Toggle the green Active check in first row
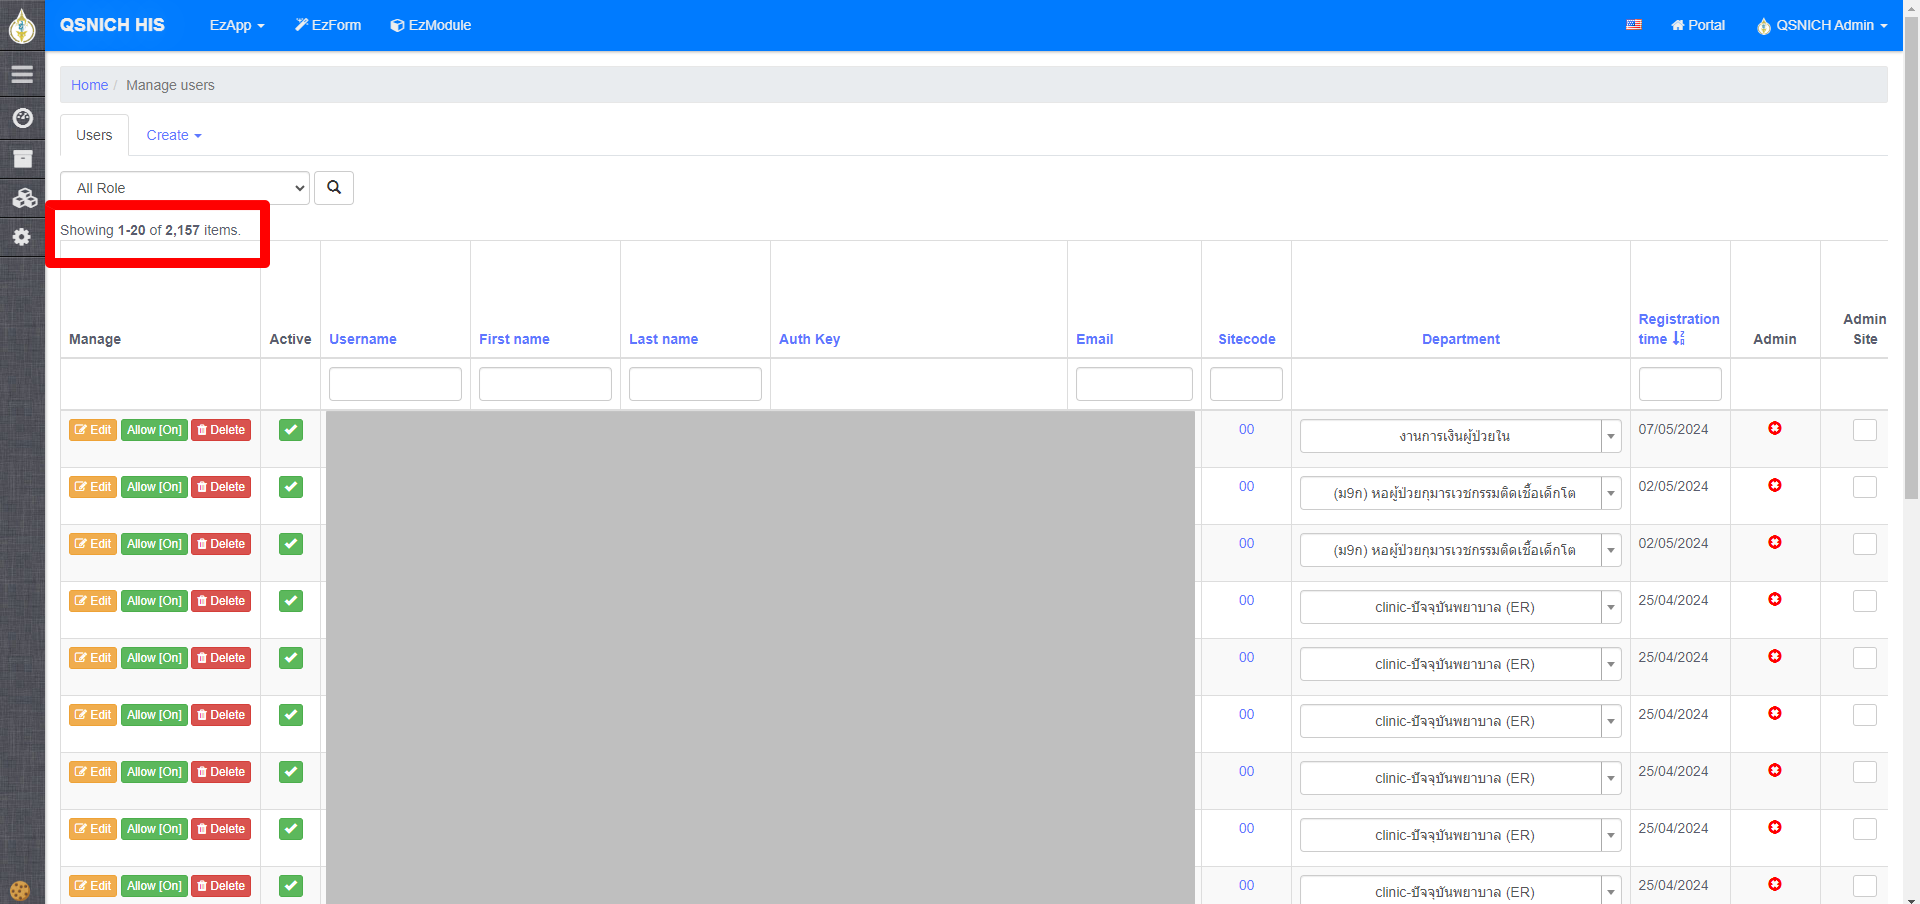The height and width of the screenshot is (904, 1920). [291, 430]
